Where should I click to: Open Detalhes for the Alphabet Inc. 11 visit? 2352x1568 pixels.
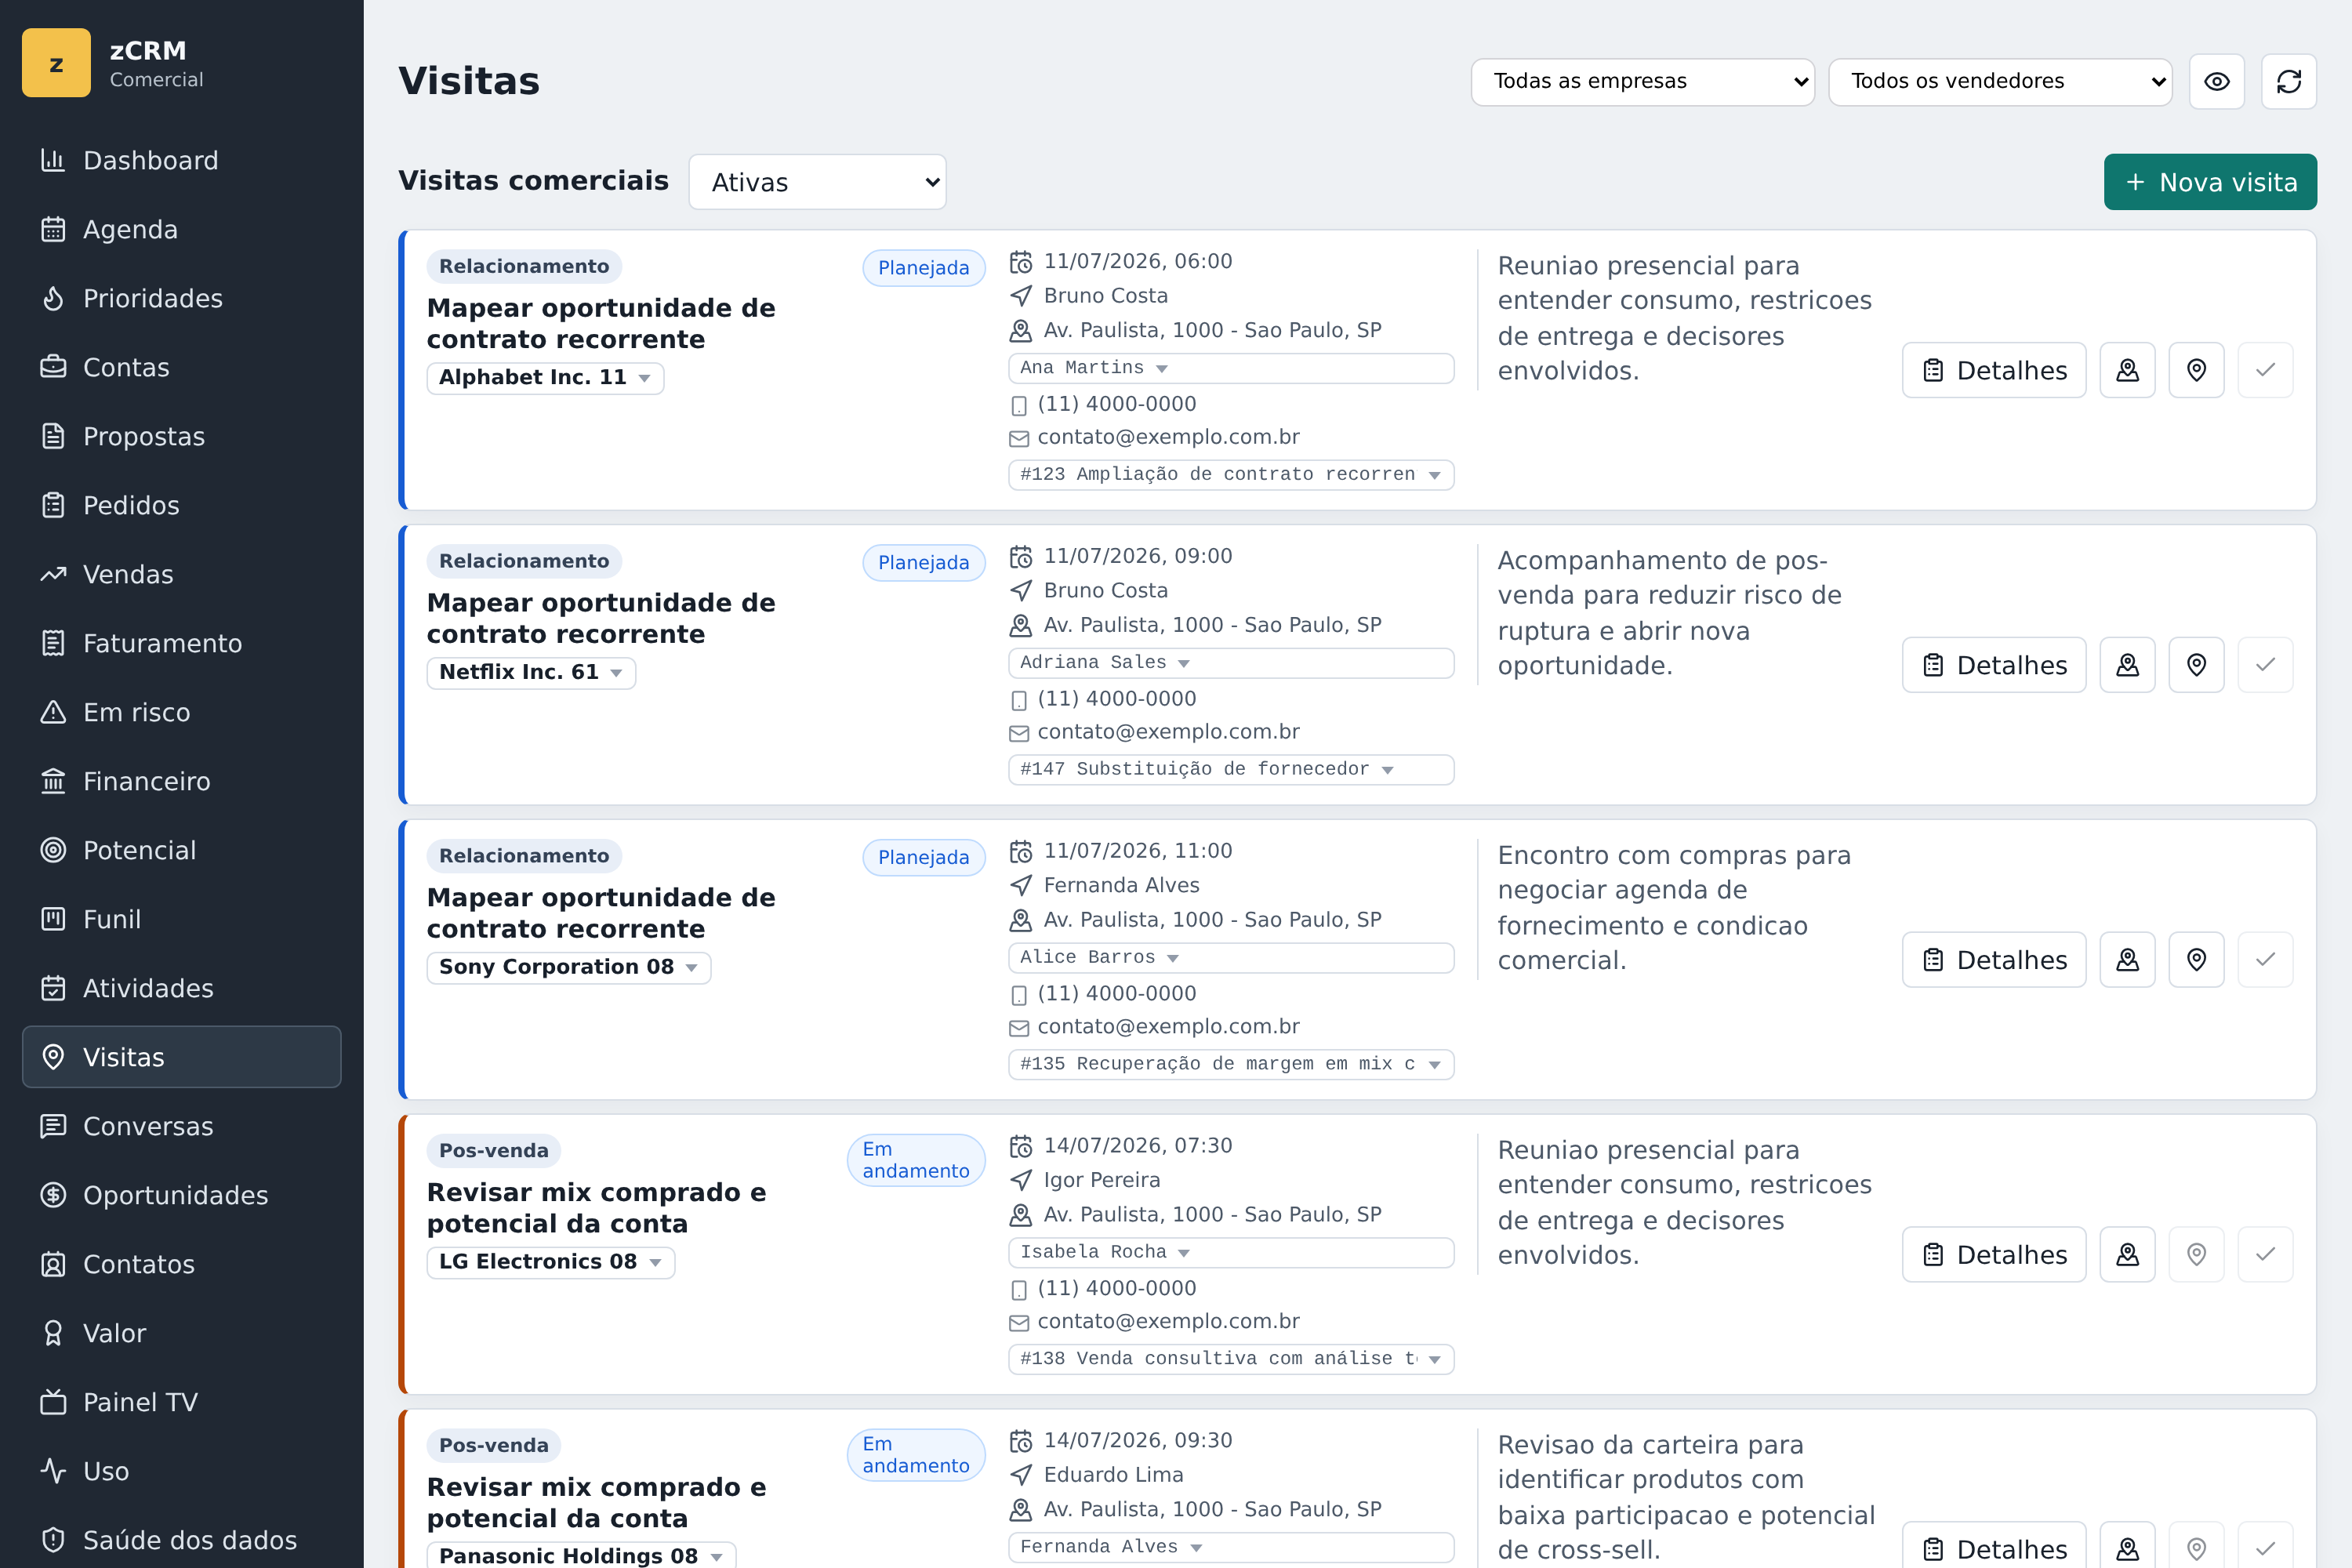1993,370
